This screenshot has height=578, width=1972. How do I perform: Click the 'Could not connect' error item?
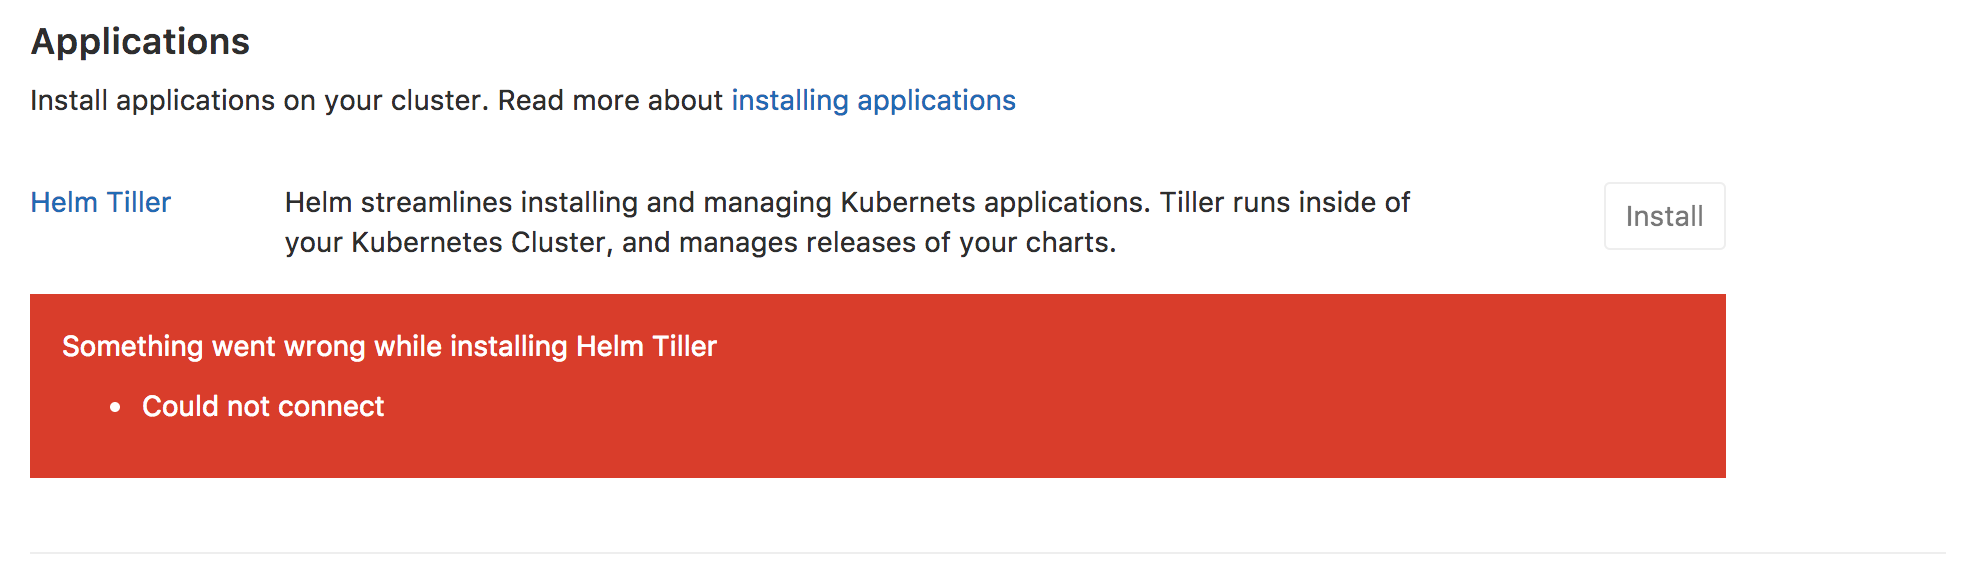tap(263, 406)
